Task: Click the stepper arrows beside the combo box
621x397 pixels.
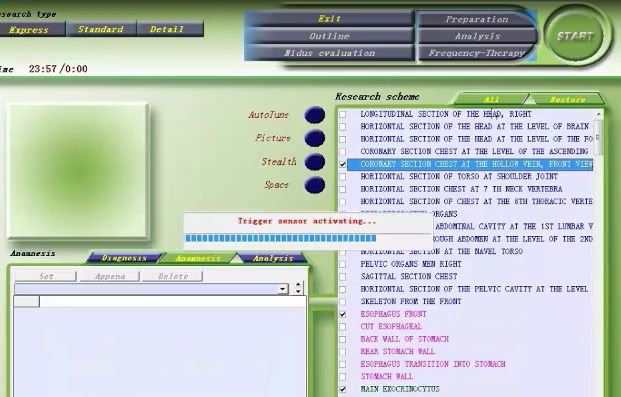Action: [x=298, y=288]
